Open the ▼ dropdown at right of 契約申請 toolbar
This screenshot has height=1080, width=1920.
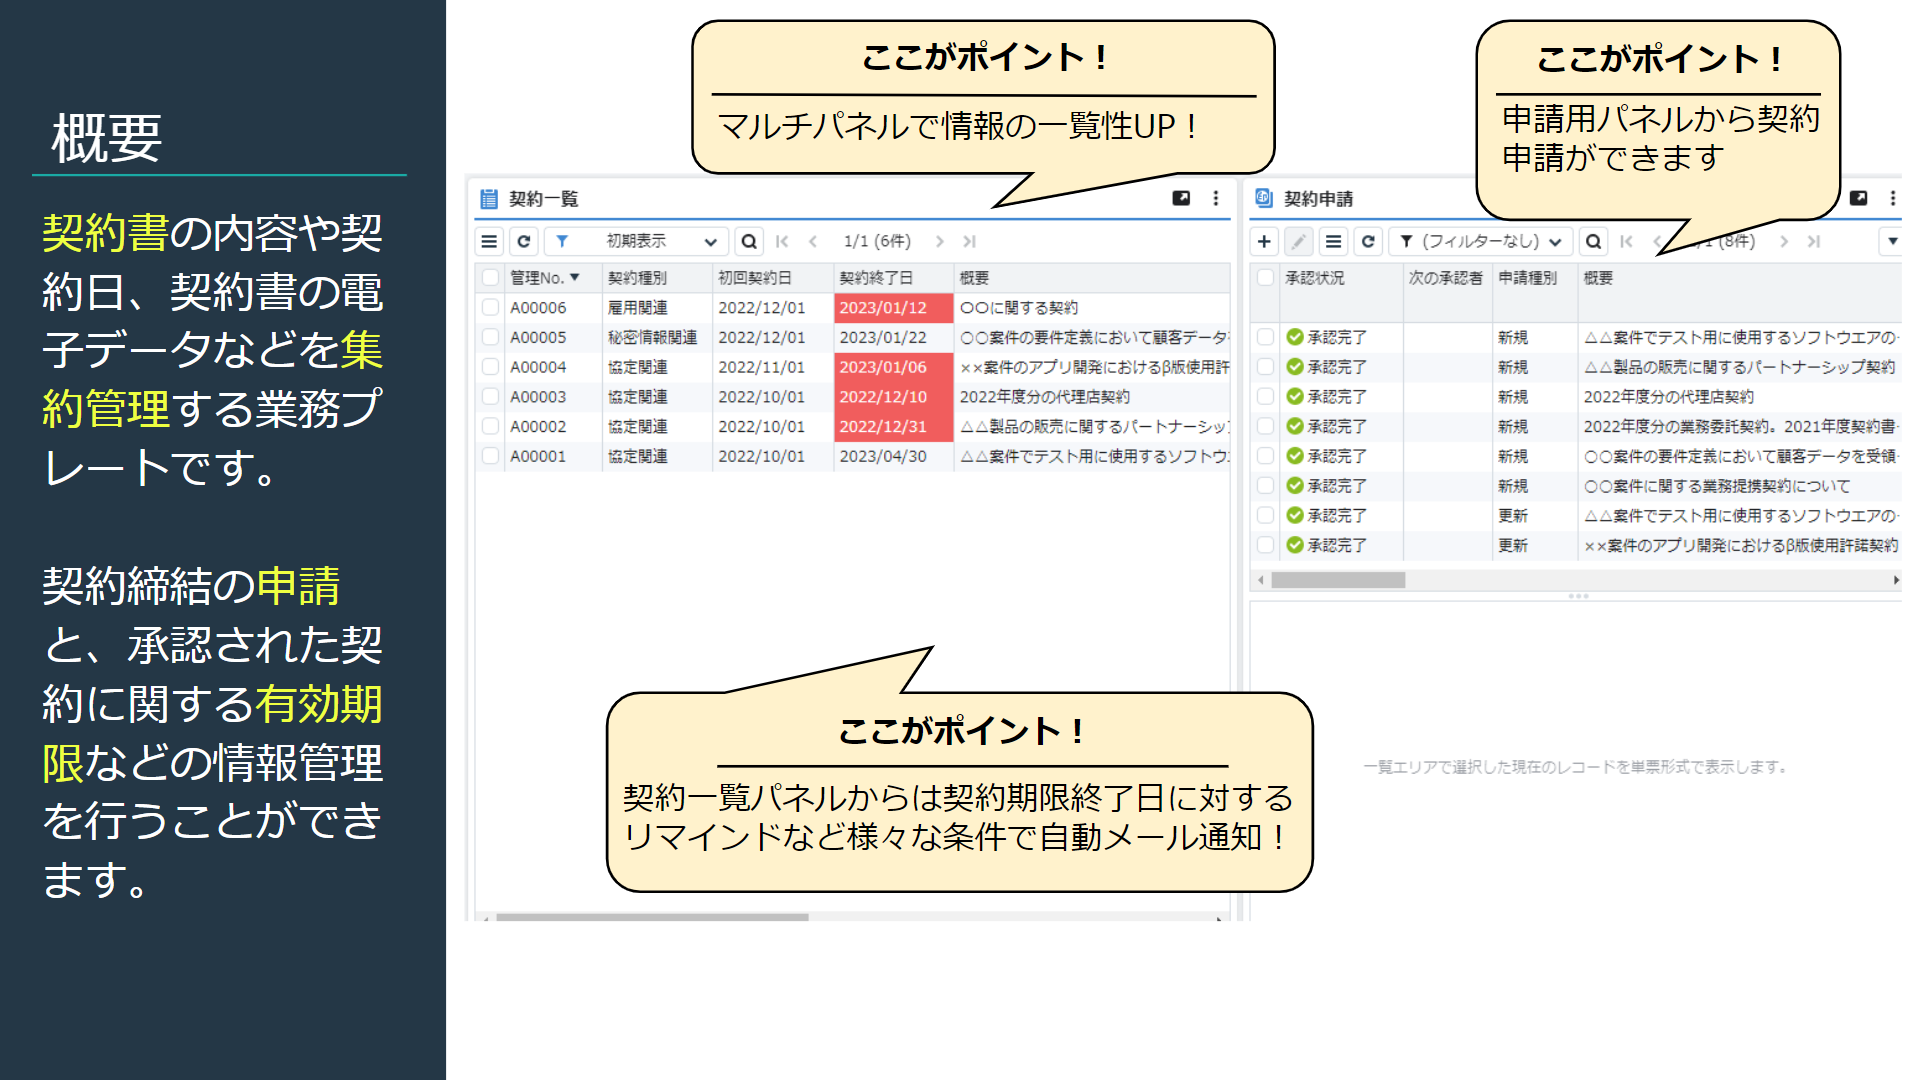pos(1893,241)
